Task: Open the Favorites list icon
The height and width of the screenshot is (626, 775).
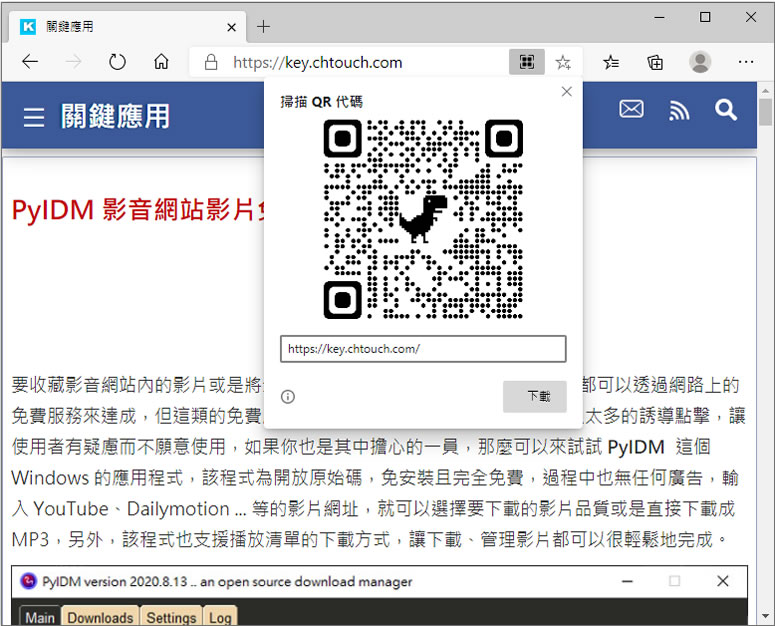Action: (x=611, y=62)
